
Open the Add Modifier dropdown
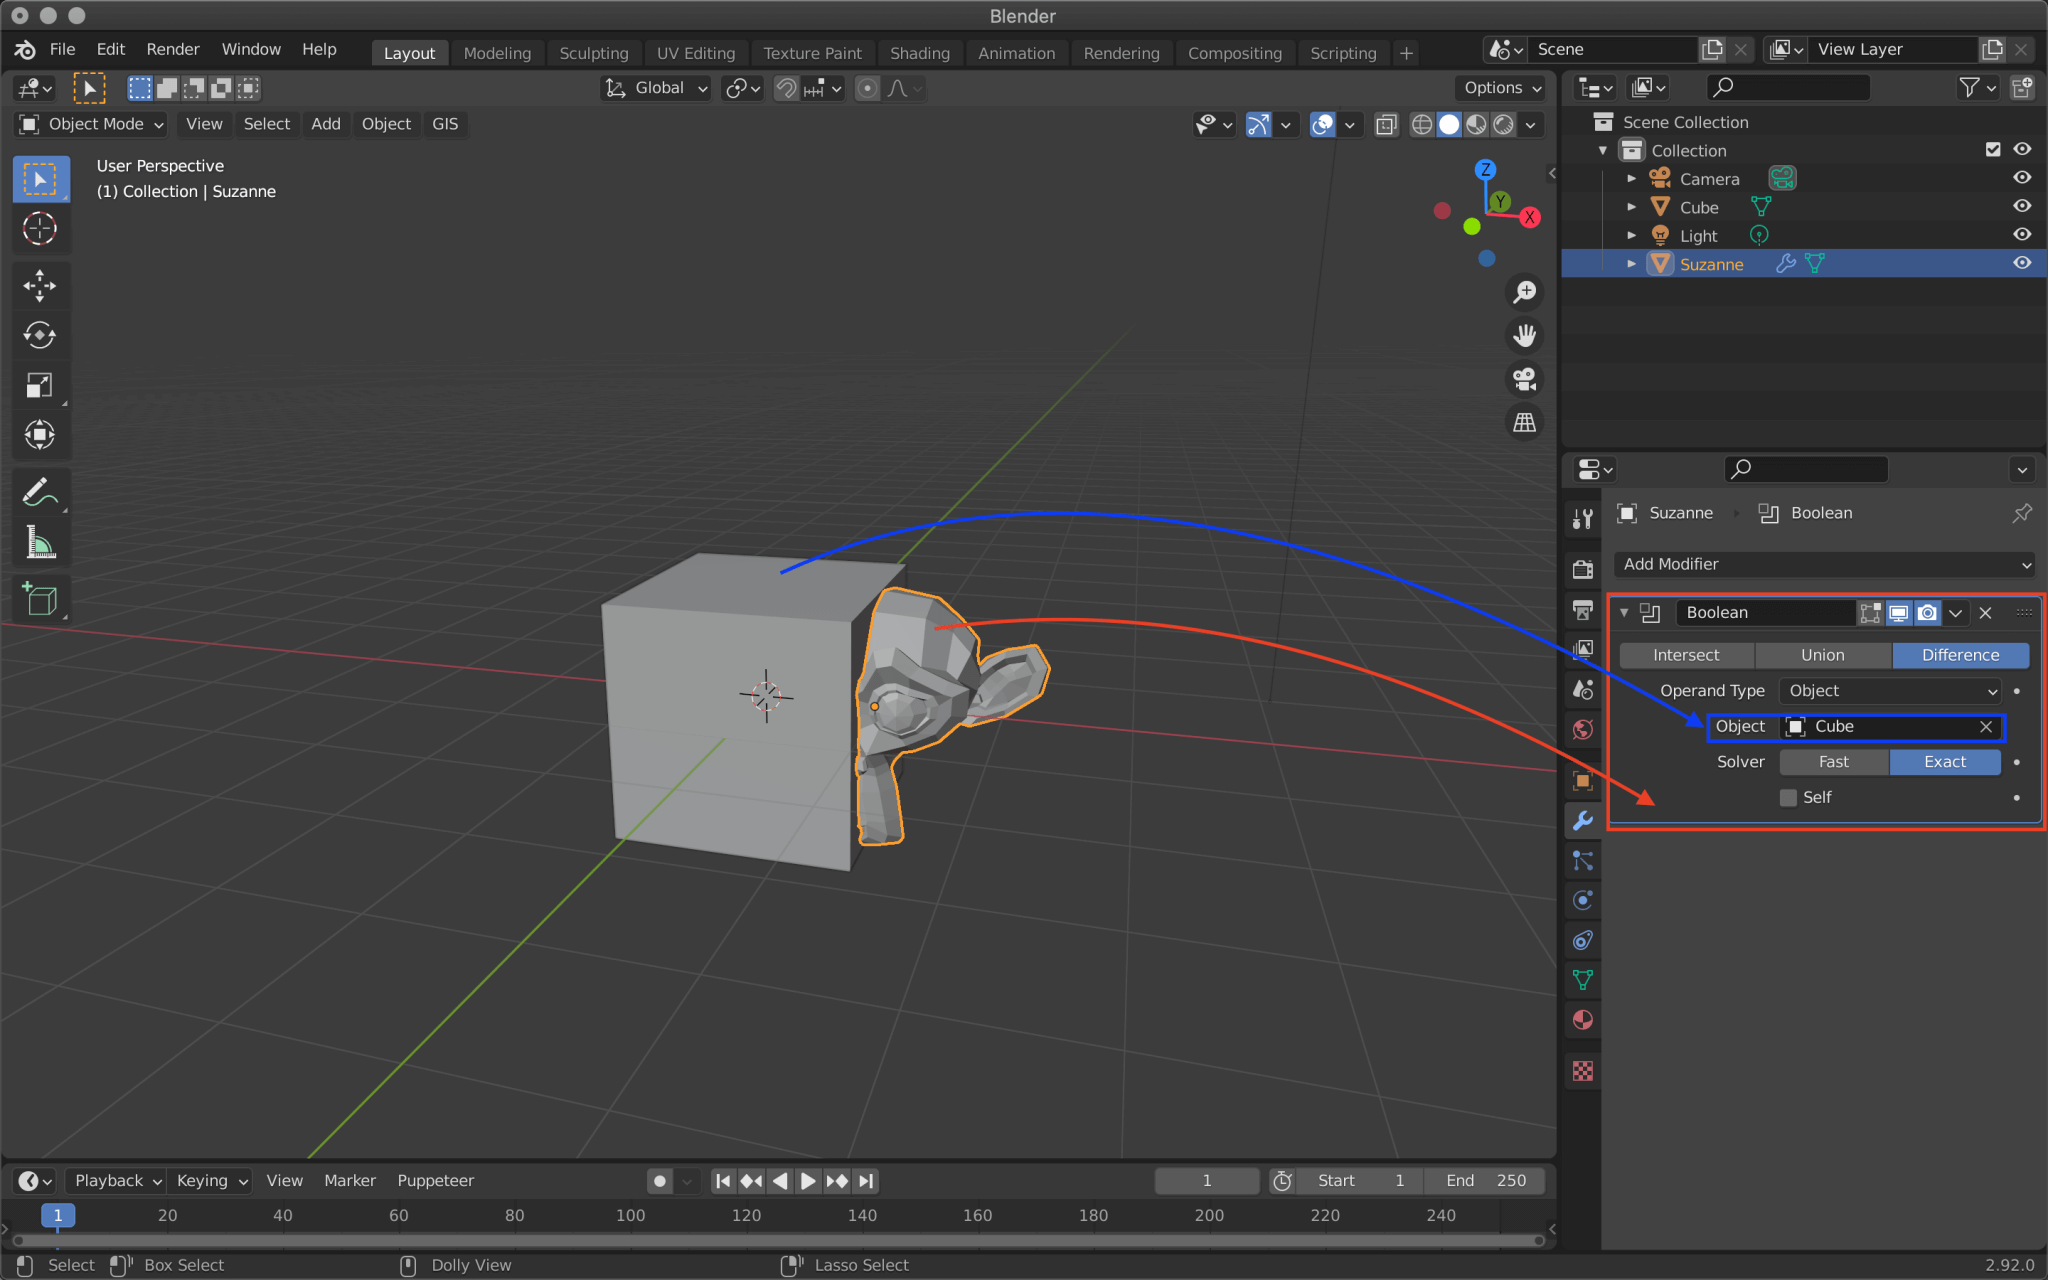pos(1822,564)
